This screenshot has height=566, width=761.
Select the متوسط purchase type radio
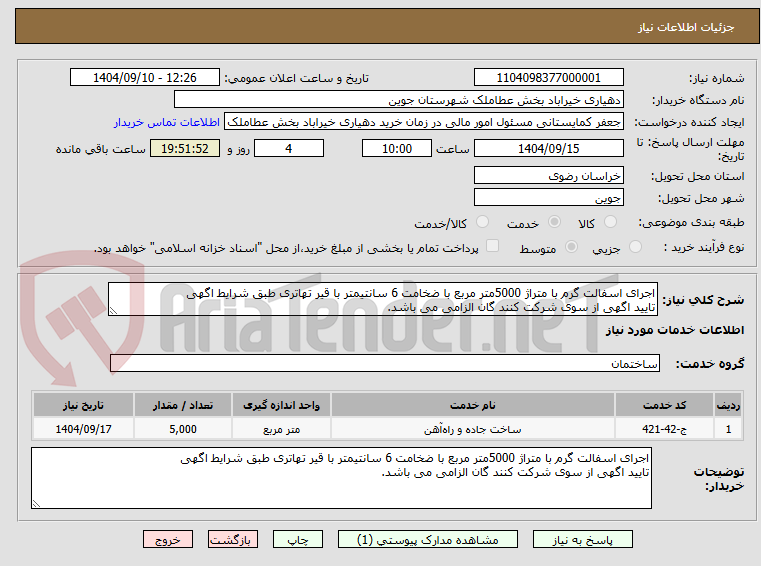coord(572,247)
